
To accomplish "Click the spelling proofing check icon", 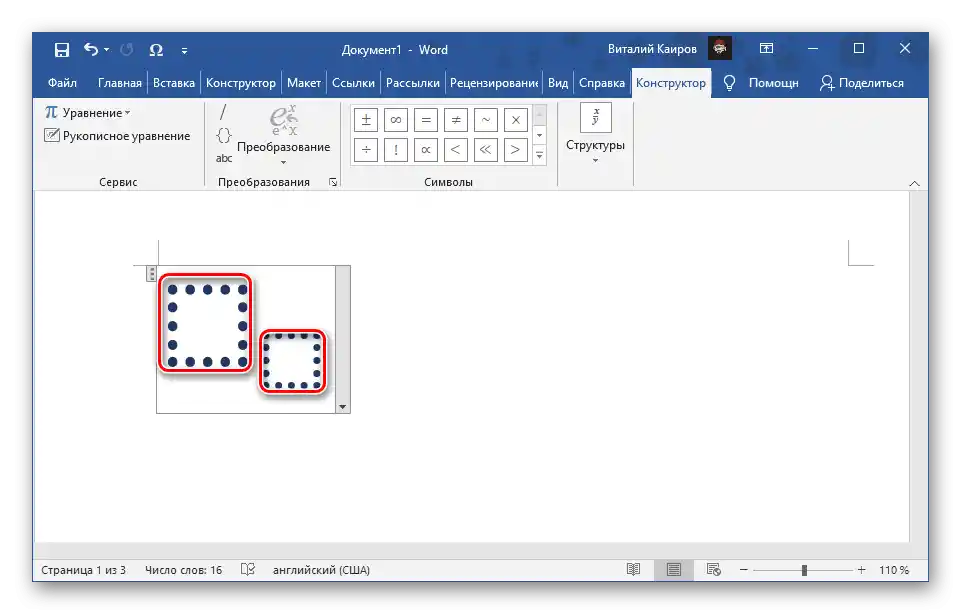I will click(x=248, y=570).
